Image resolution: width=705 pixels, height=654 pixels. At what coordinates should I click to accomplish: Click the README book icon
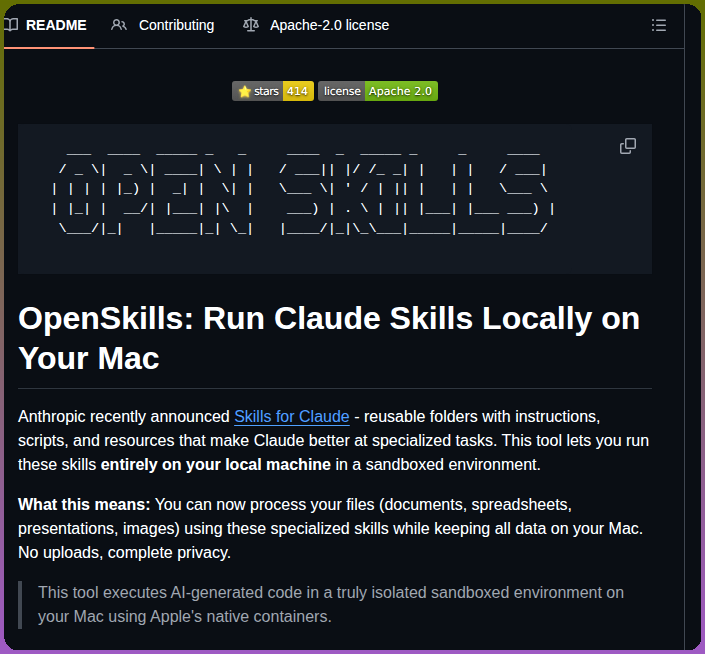point(11,25)
